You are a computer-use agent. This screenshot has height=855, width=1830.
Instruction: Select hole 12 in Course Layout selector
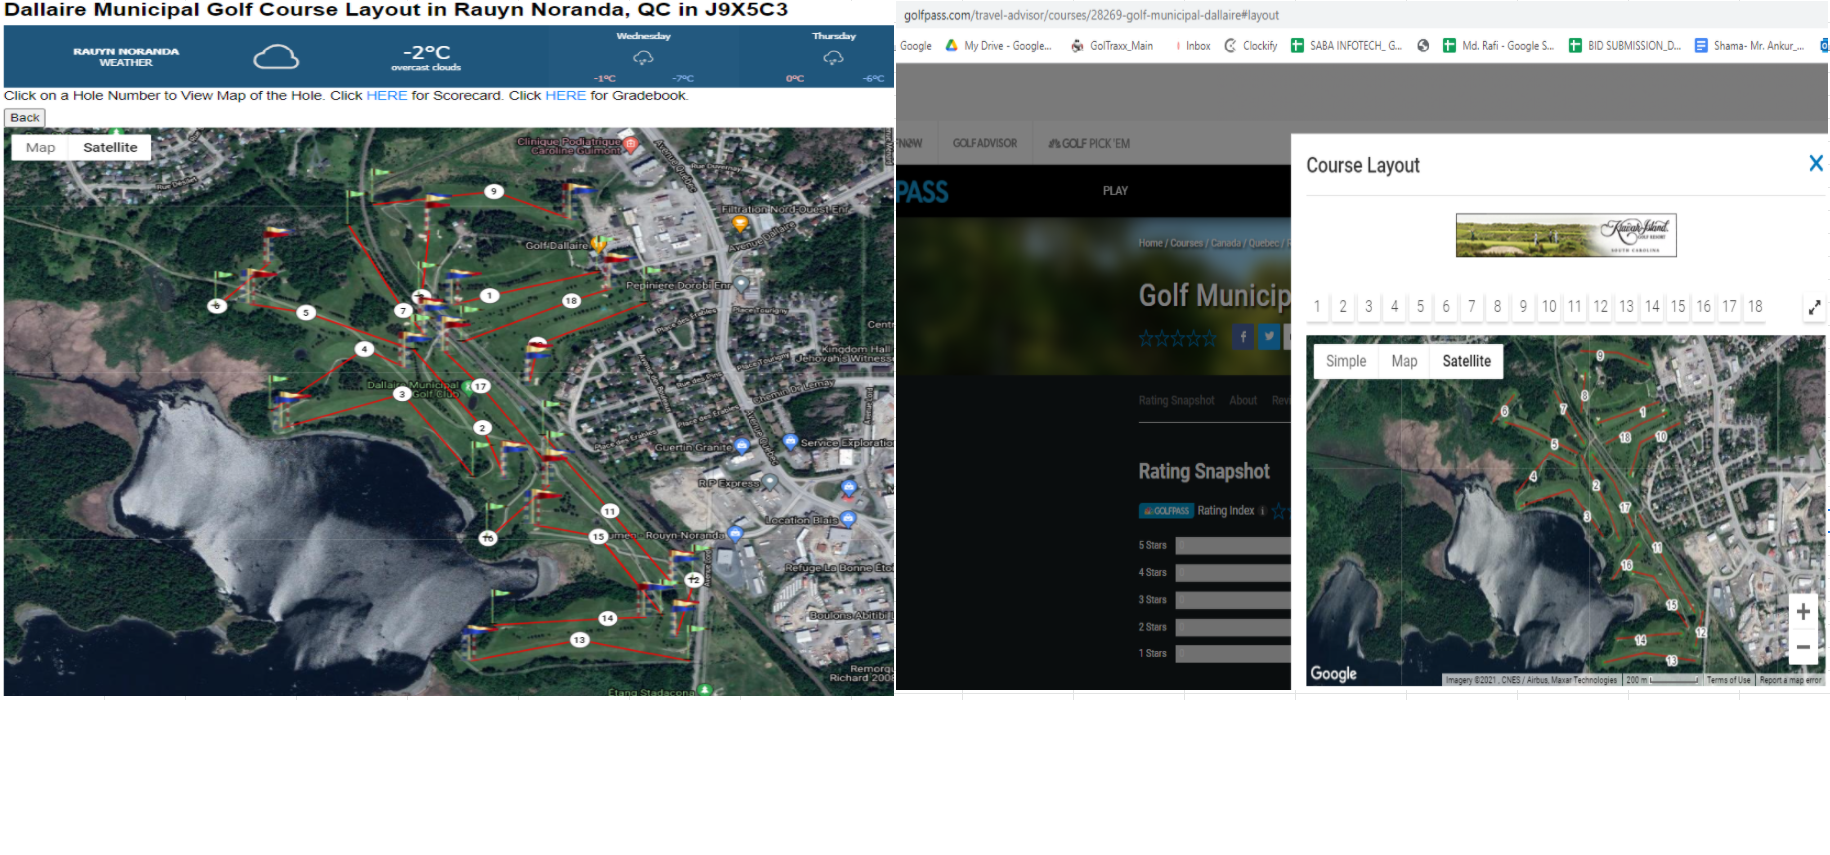pyautogui.click(x=1601, y=307)
